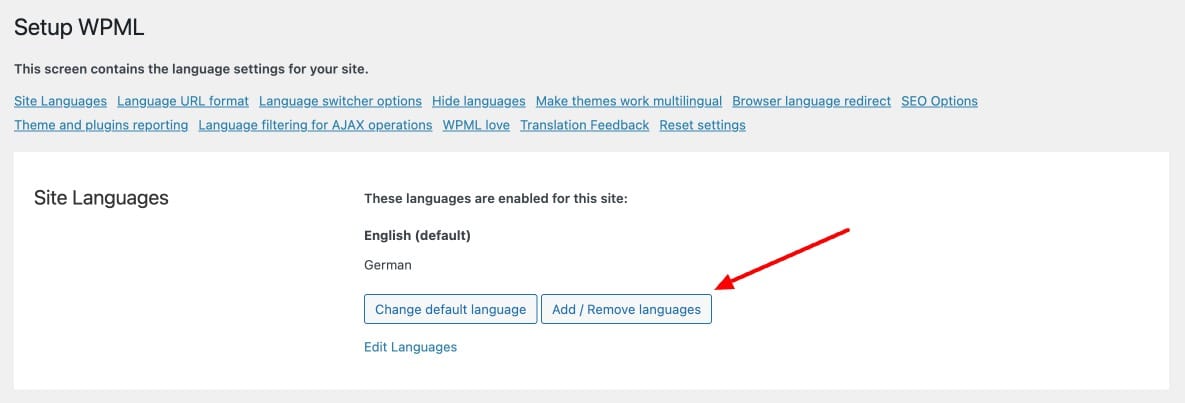Select the English (default) language text
This screenshot has width=1185, height=403.
417,236
